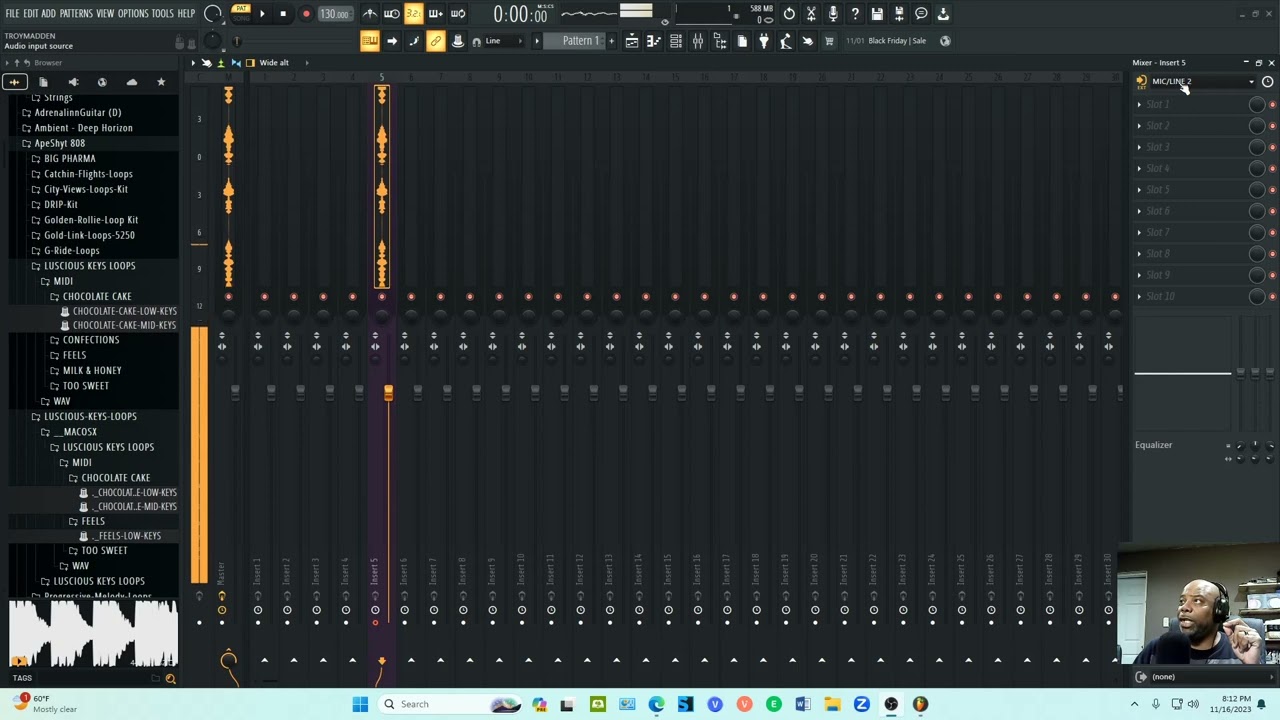Click the Slot 4 mix level knob
The height and width of the screenshot is (720, 1280).
pyautogui.click(x=1257, y=168)
